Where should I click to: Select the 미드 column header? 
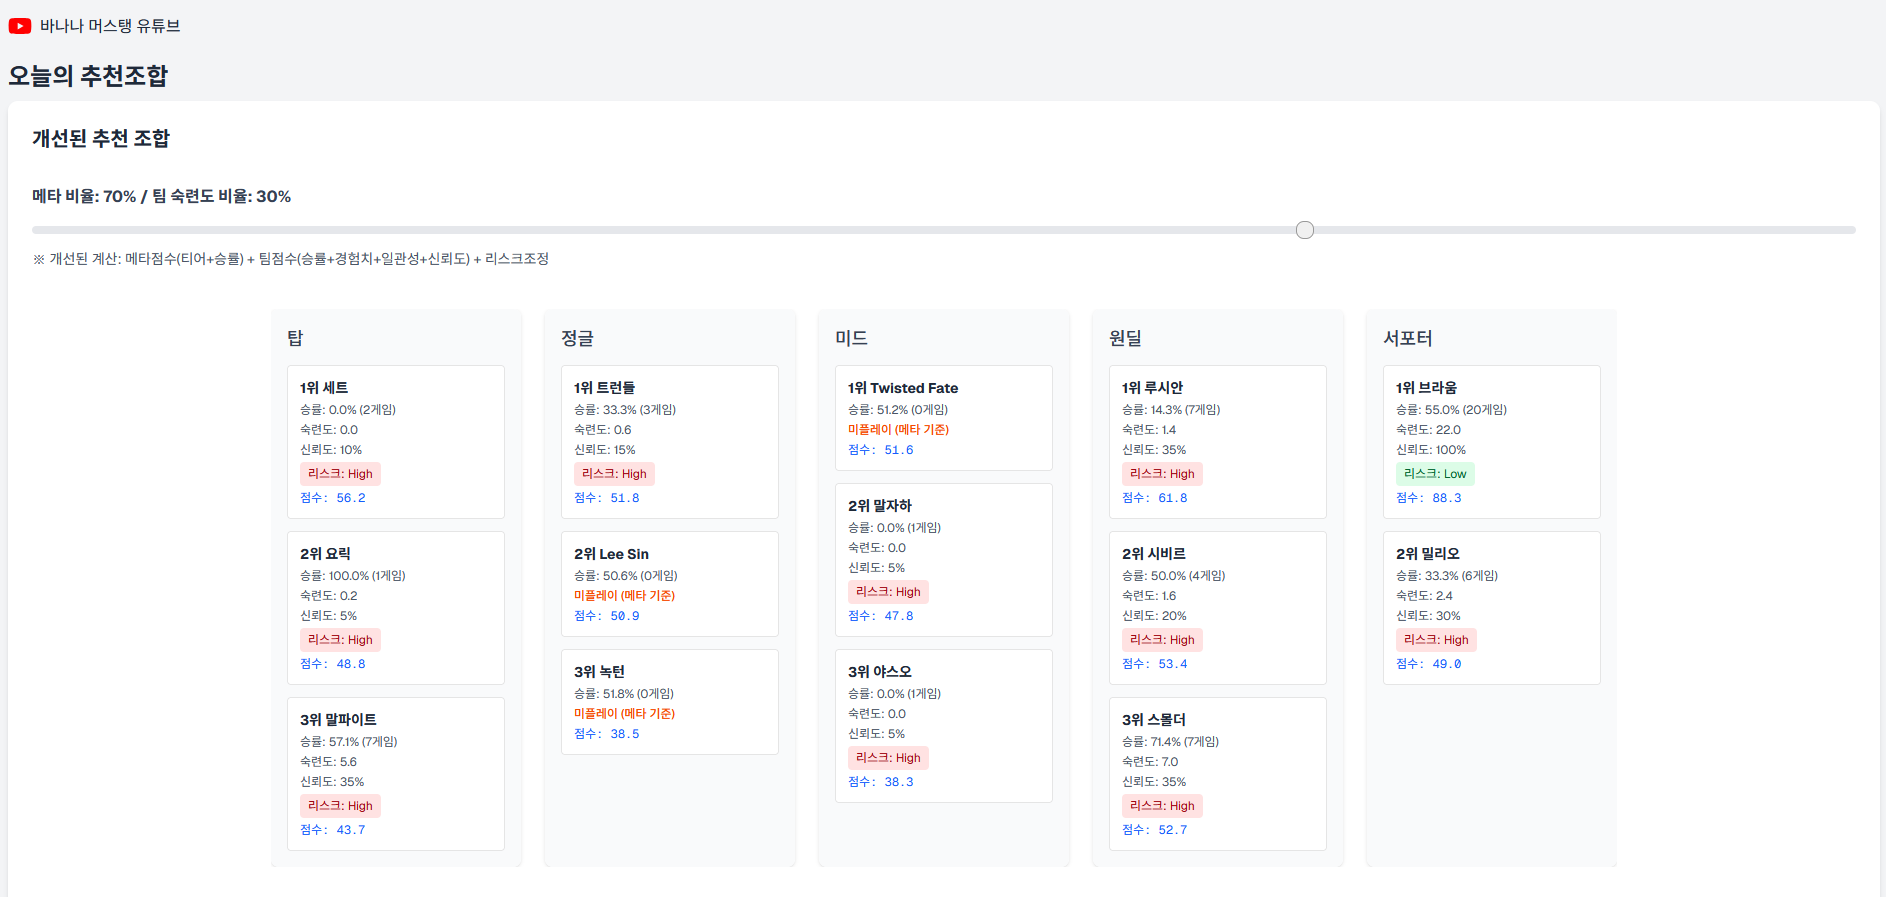point(851,338)
